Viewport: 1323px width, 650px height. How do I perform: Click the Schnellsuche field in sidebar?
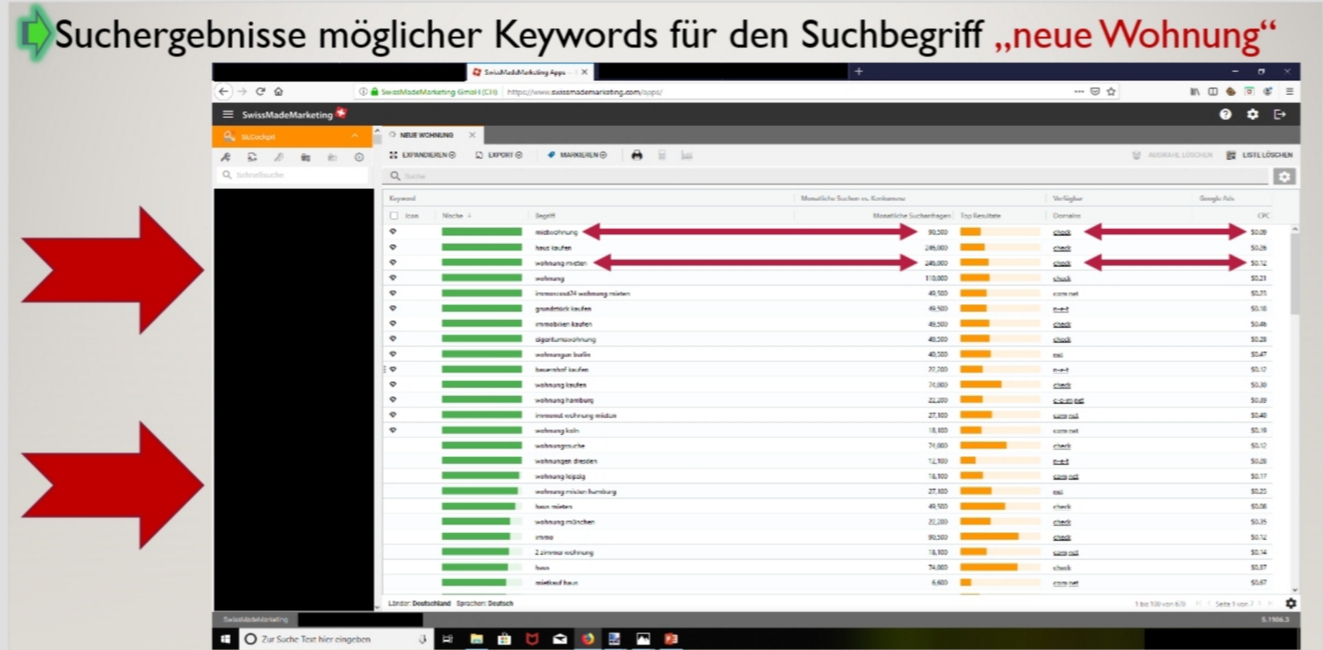tap(293, 175)
